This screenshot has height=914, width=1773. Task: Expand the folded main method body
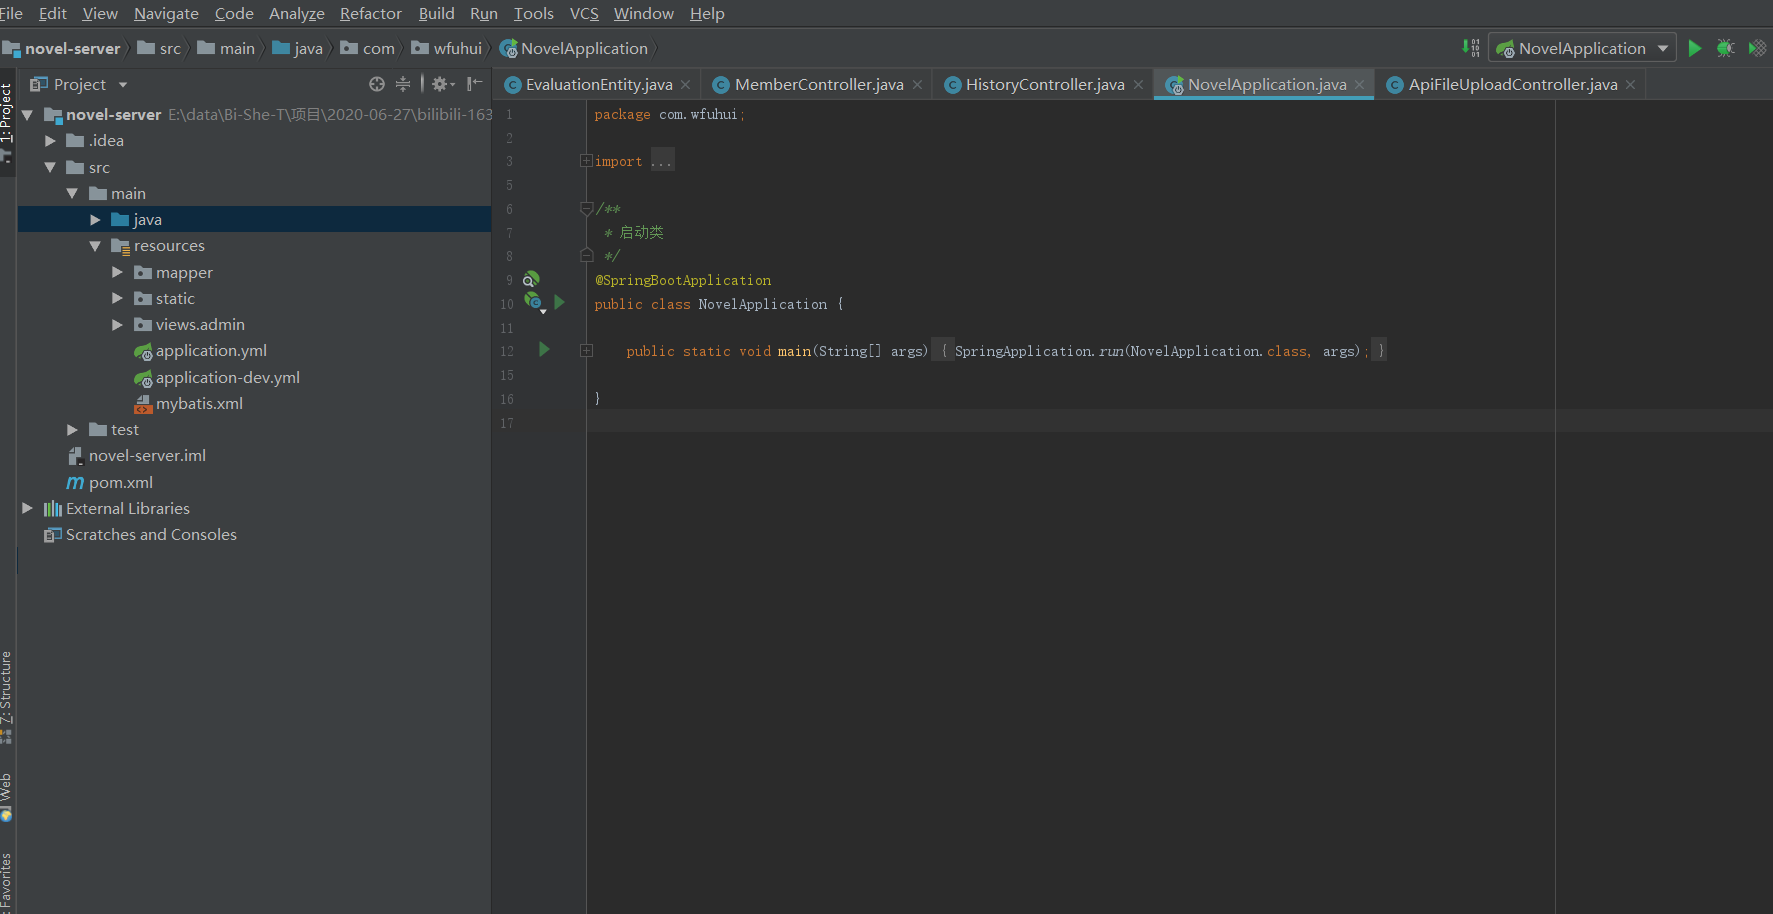(586, 350)
